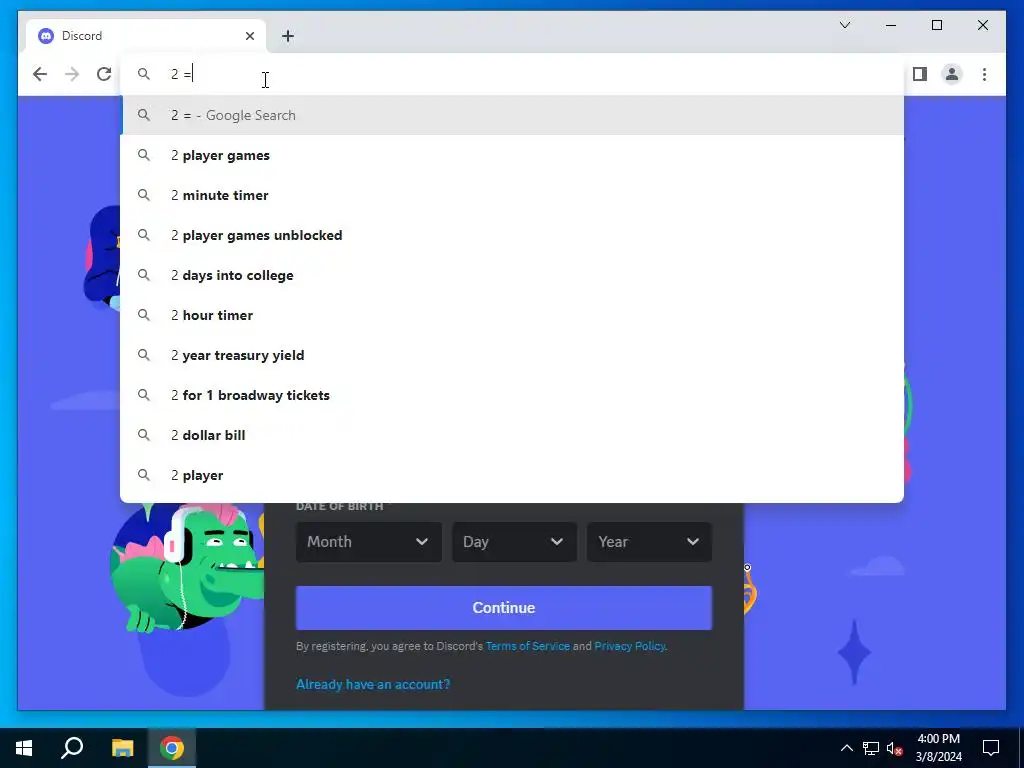Open a new tab with the plus button
The width and height of the screenshot is (1024, 768).
(288, 36)
